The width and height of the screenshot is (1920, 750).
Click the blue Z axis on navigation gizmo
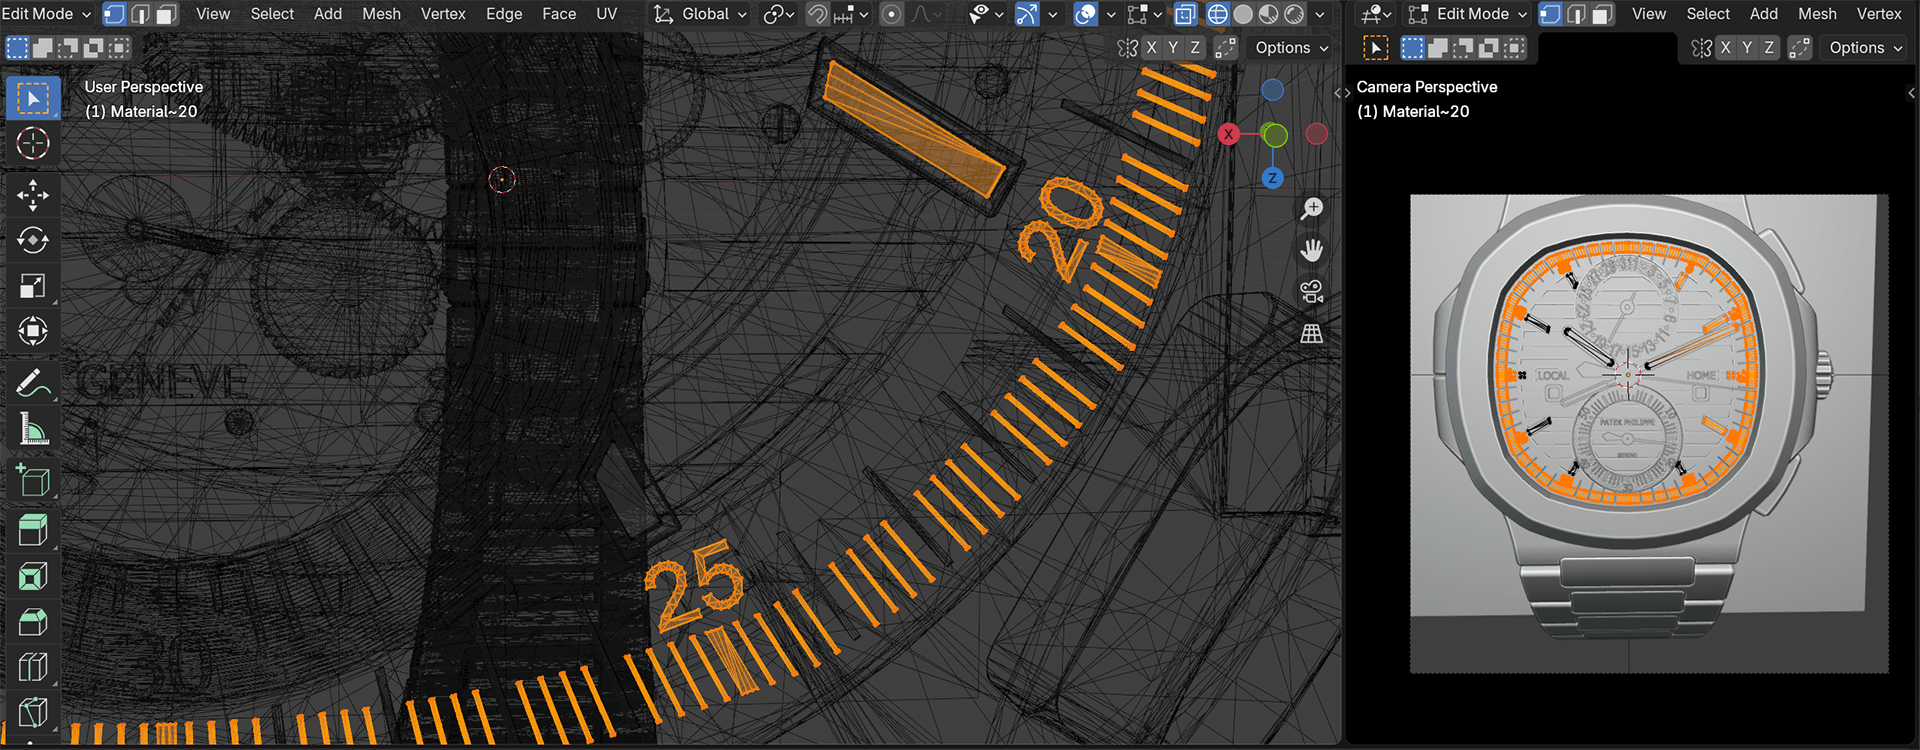pos(1272,178)
